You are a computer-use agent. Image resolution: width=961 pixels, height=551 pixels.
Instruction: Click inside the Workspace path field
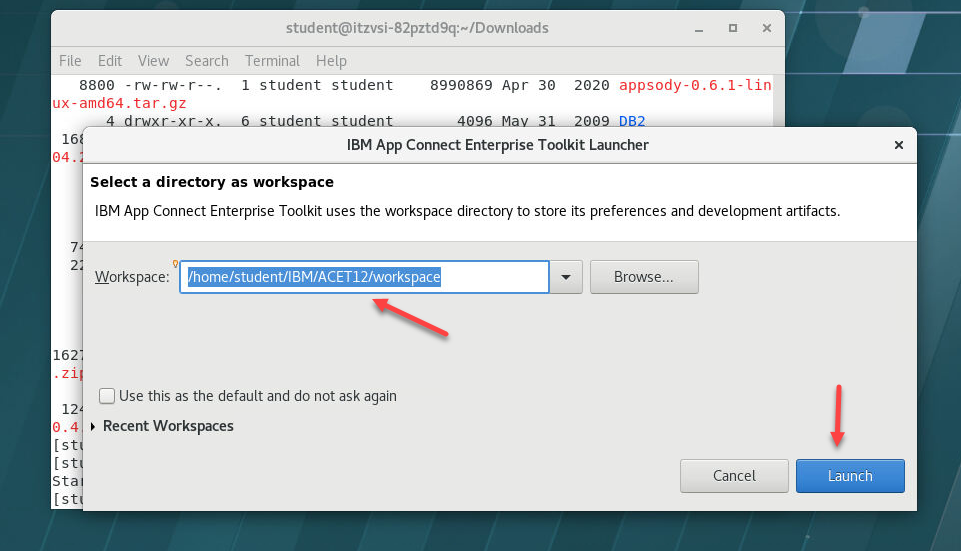(x=364, y=277)
